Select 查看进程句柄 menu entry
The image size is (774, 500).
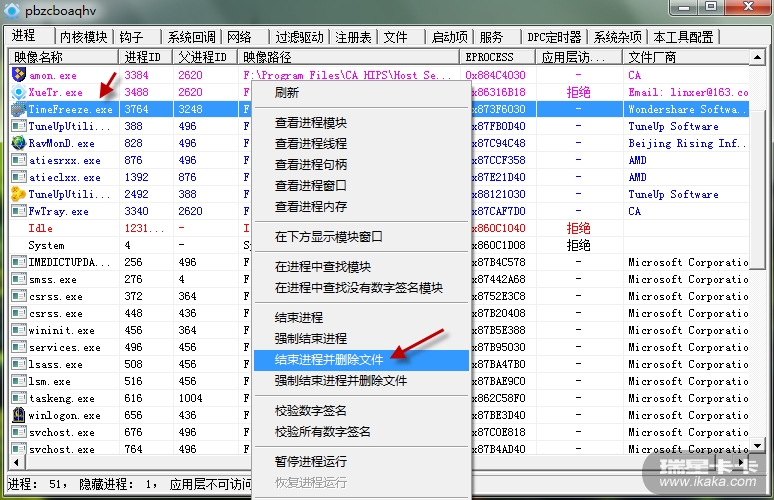361,164
